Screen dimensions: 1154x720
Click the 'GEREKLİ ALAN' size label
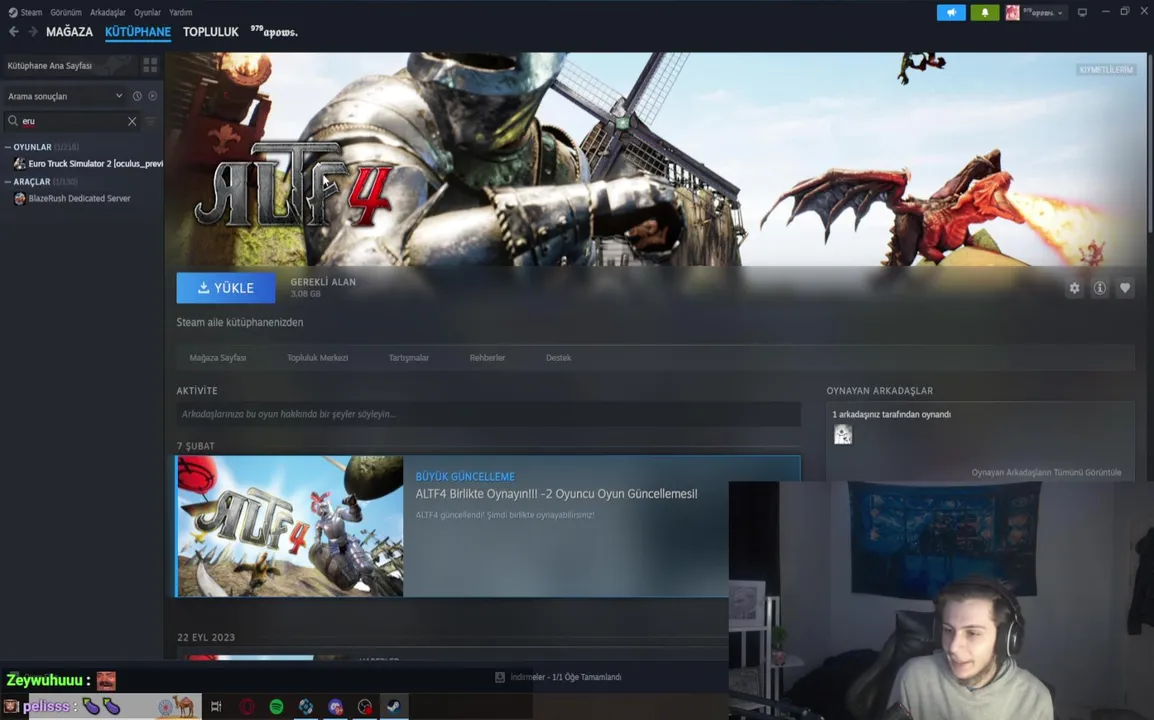[323, 282]
